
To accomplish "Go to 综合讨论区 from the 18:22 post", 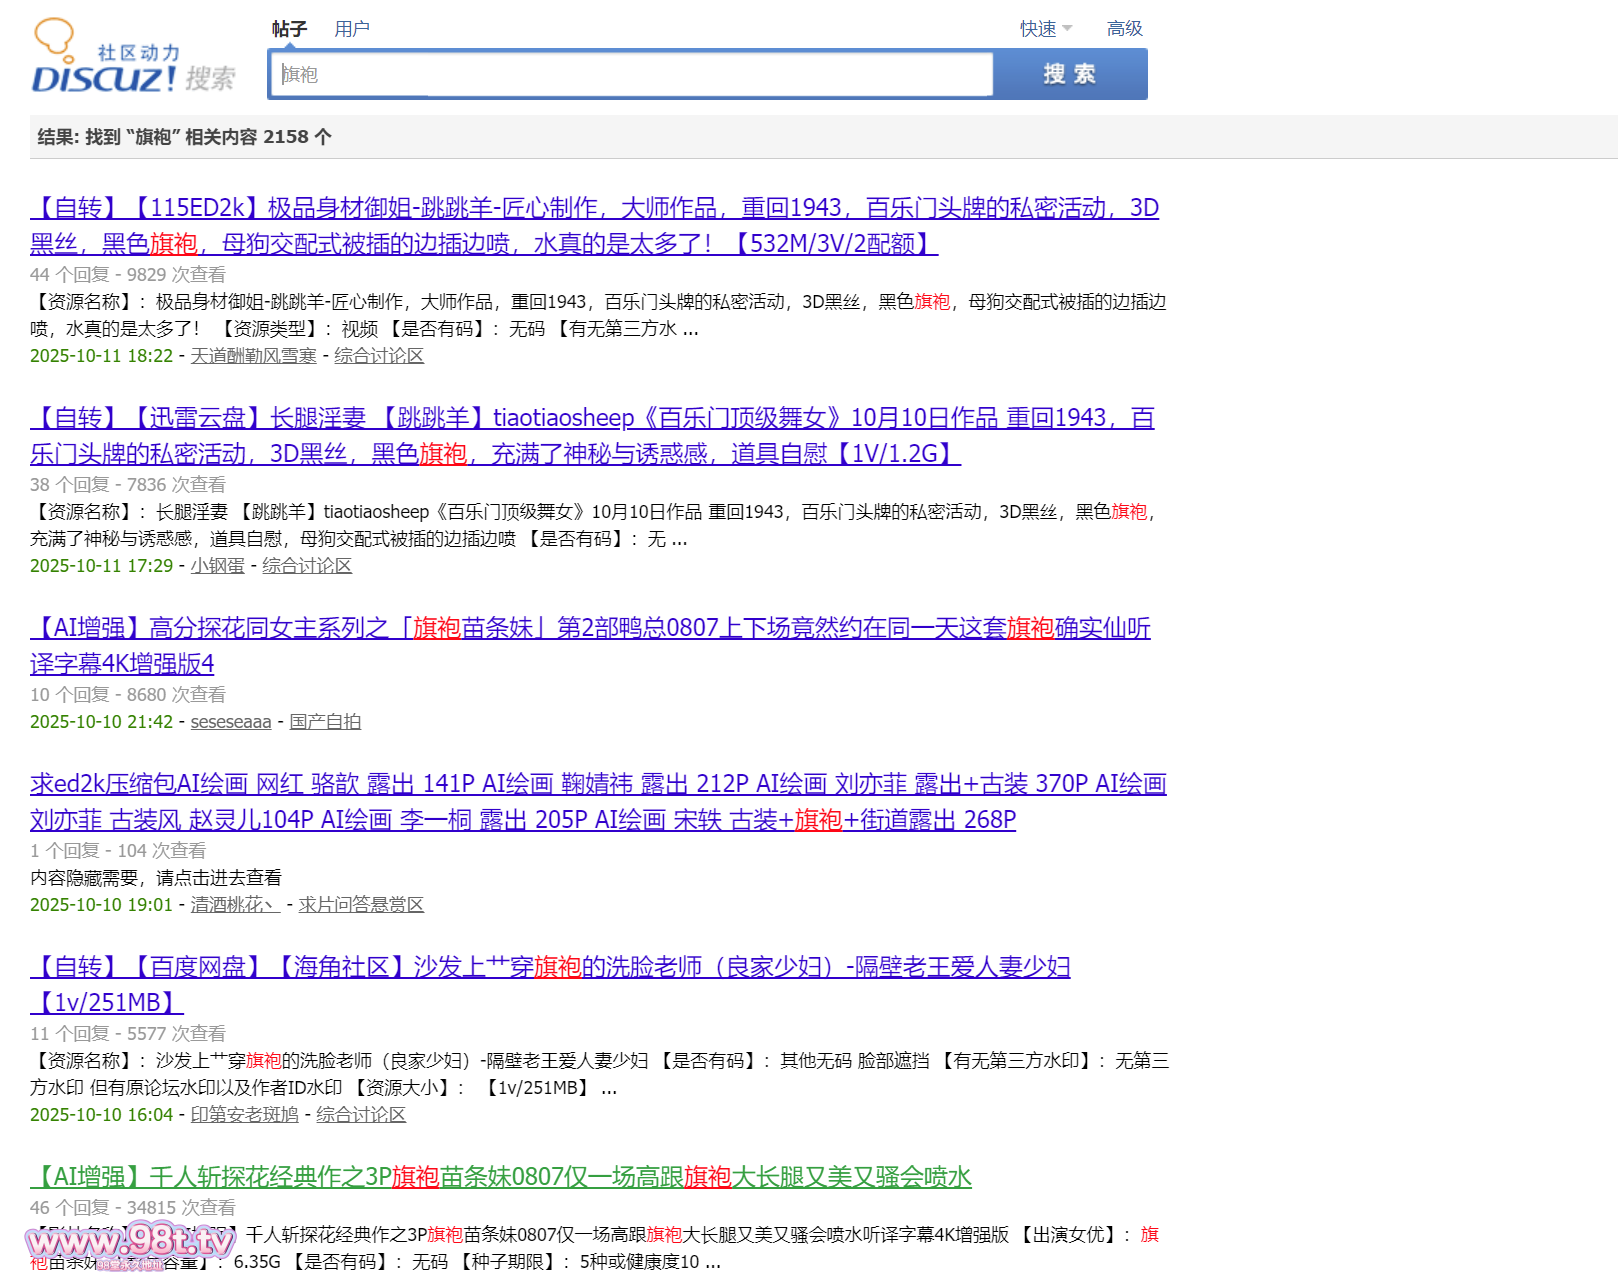I will click(379, 356).
